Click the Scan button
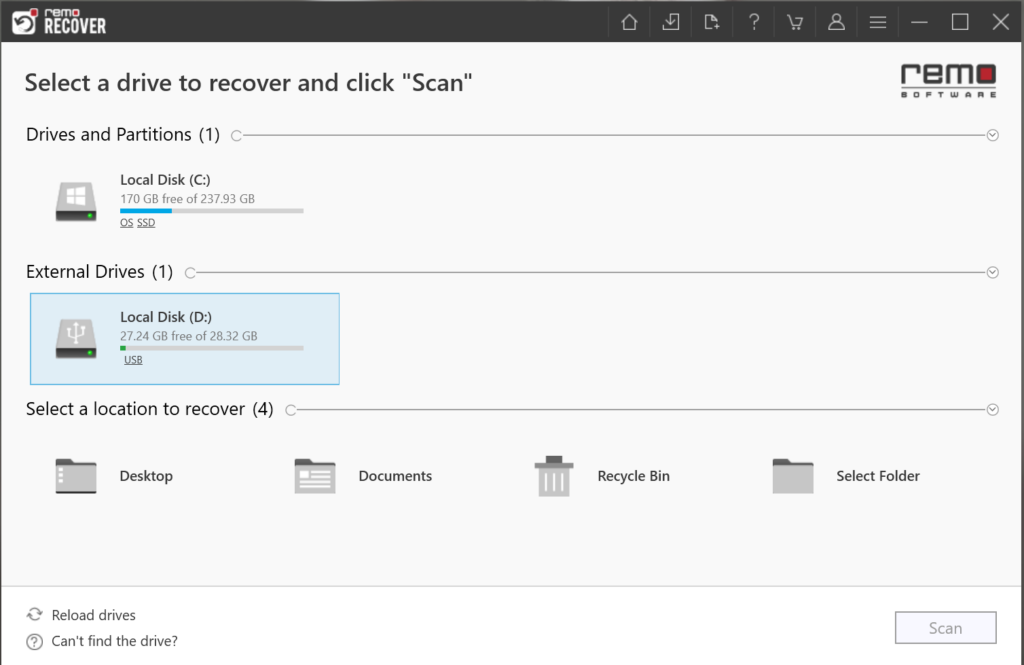1024x665 pixels. tap(944, 627)
